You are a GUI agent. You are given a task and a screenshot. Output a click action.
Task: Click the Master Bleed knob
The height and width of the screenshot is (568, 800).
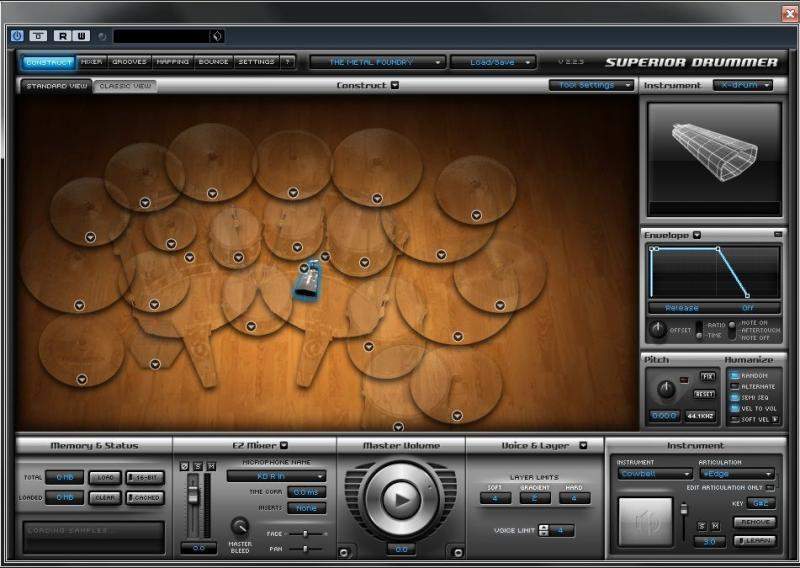click(x=240, y=527)
